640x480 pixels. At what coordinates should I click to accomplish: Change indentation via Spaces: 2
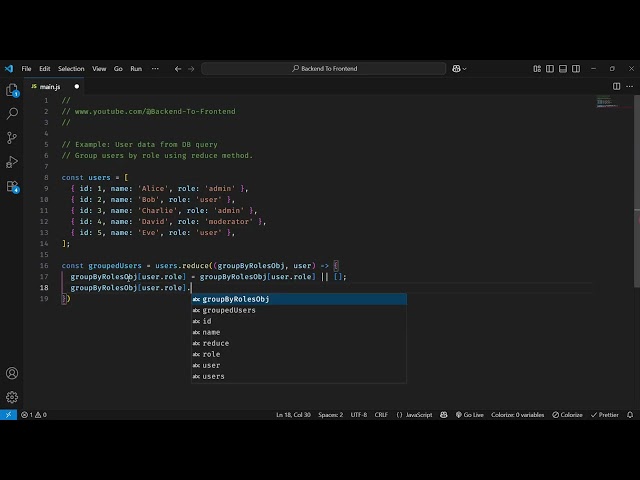pos(331,415)
